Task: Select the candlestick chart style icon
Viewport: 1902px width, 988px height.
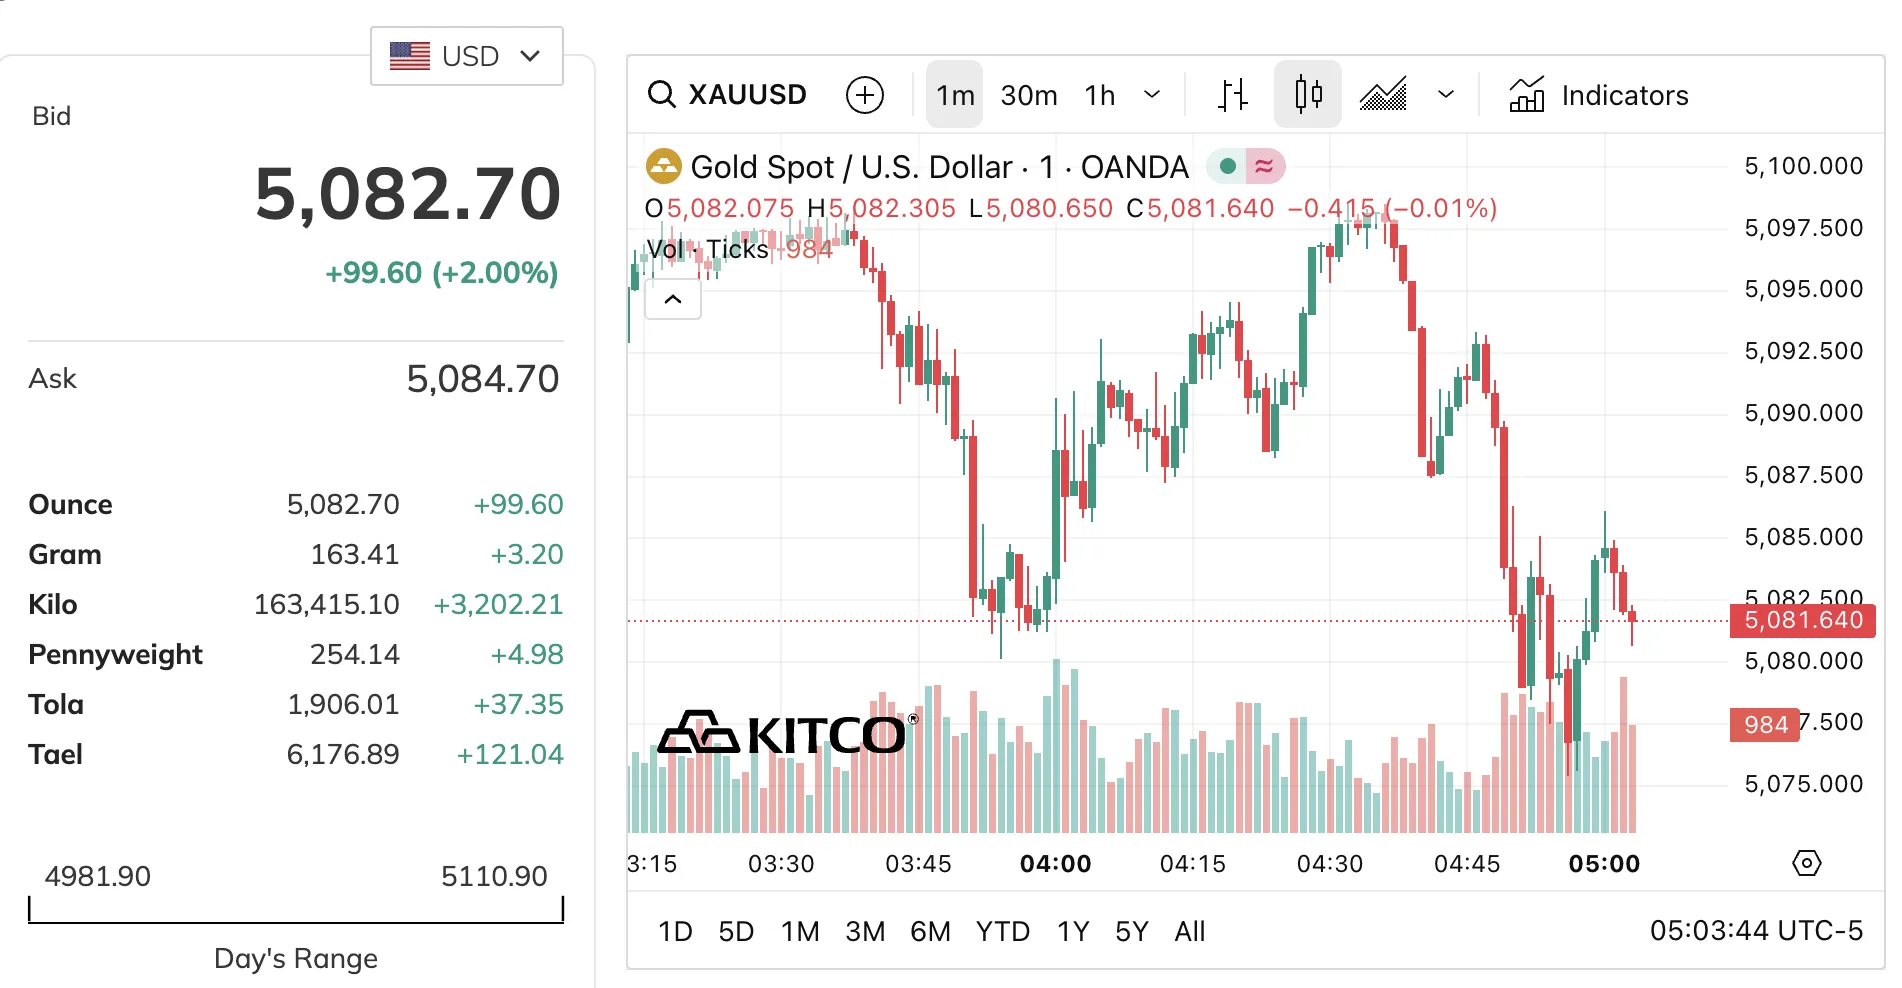Action: pos(1308,95)
